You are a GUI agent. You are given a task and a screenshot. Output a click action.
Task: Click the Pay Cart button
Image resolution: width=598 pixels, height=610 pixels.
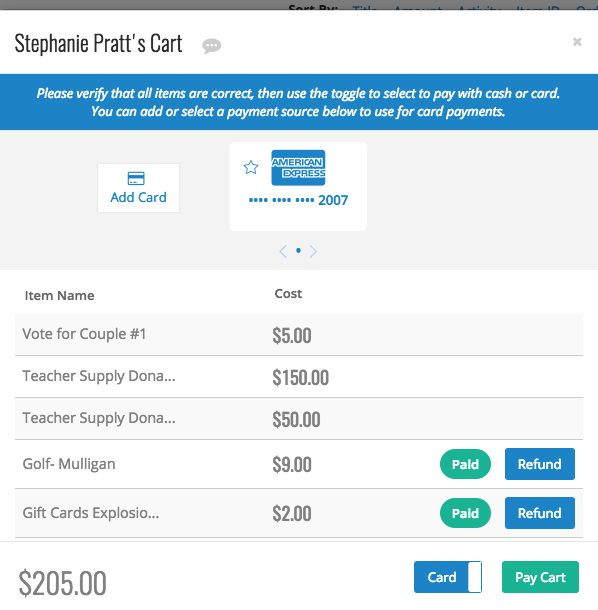540,577
